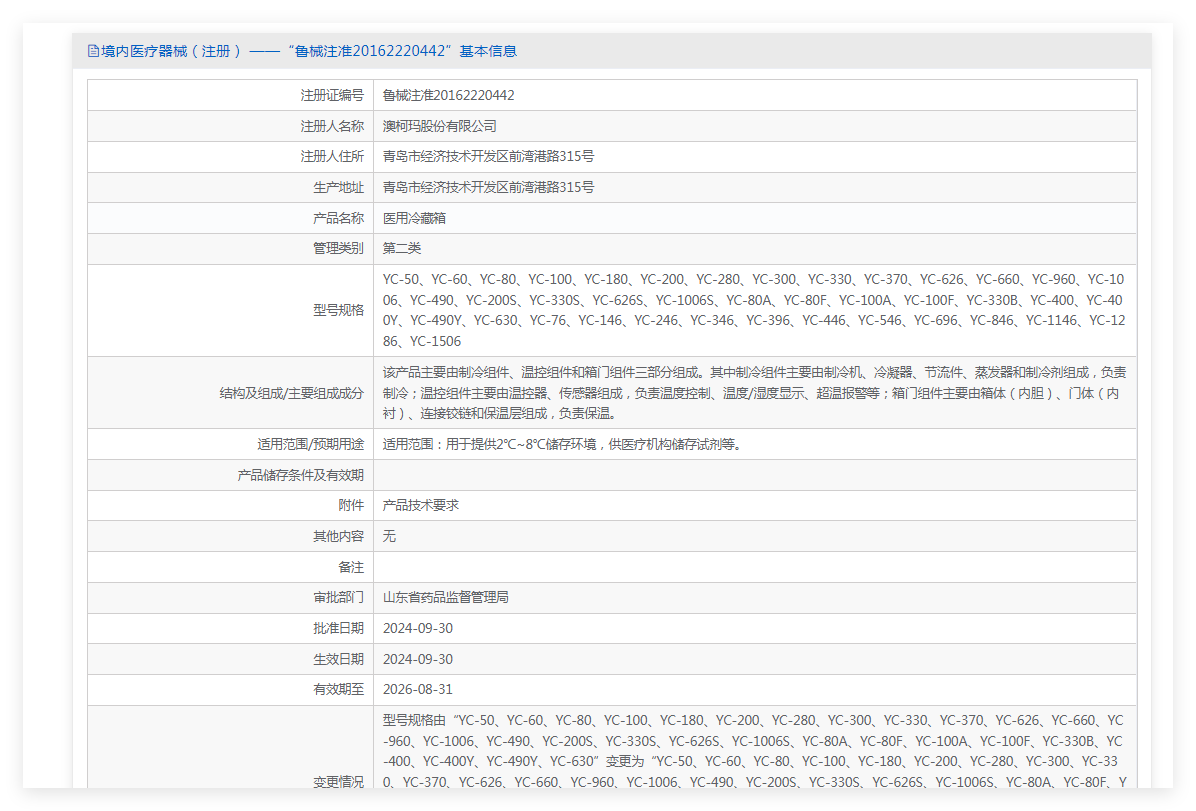This screenshot has height=811, width=1196.
Task: Click the structure description starting 该产品主要由
Action: [x=754, y=393]
